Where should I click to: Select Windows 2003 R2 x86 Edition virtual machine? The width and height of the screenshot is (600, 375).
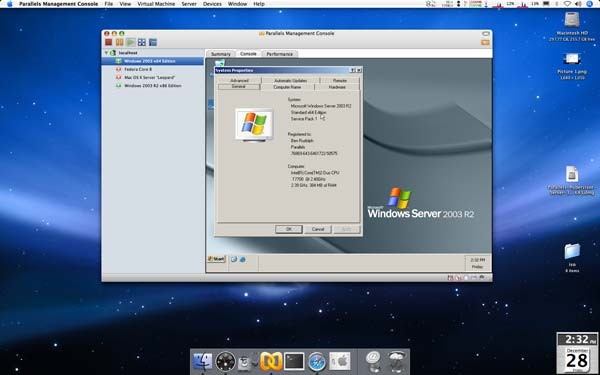click(x=153, y=86)
